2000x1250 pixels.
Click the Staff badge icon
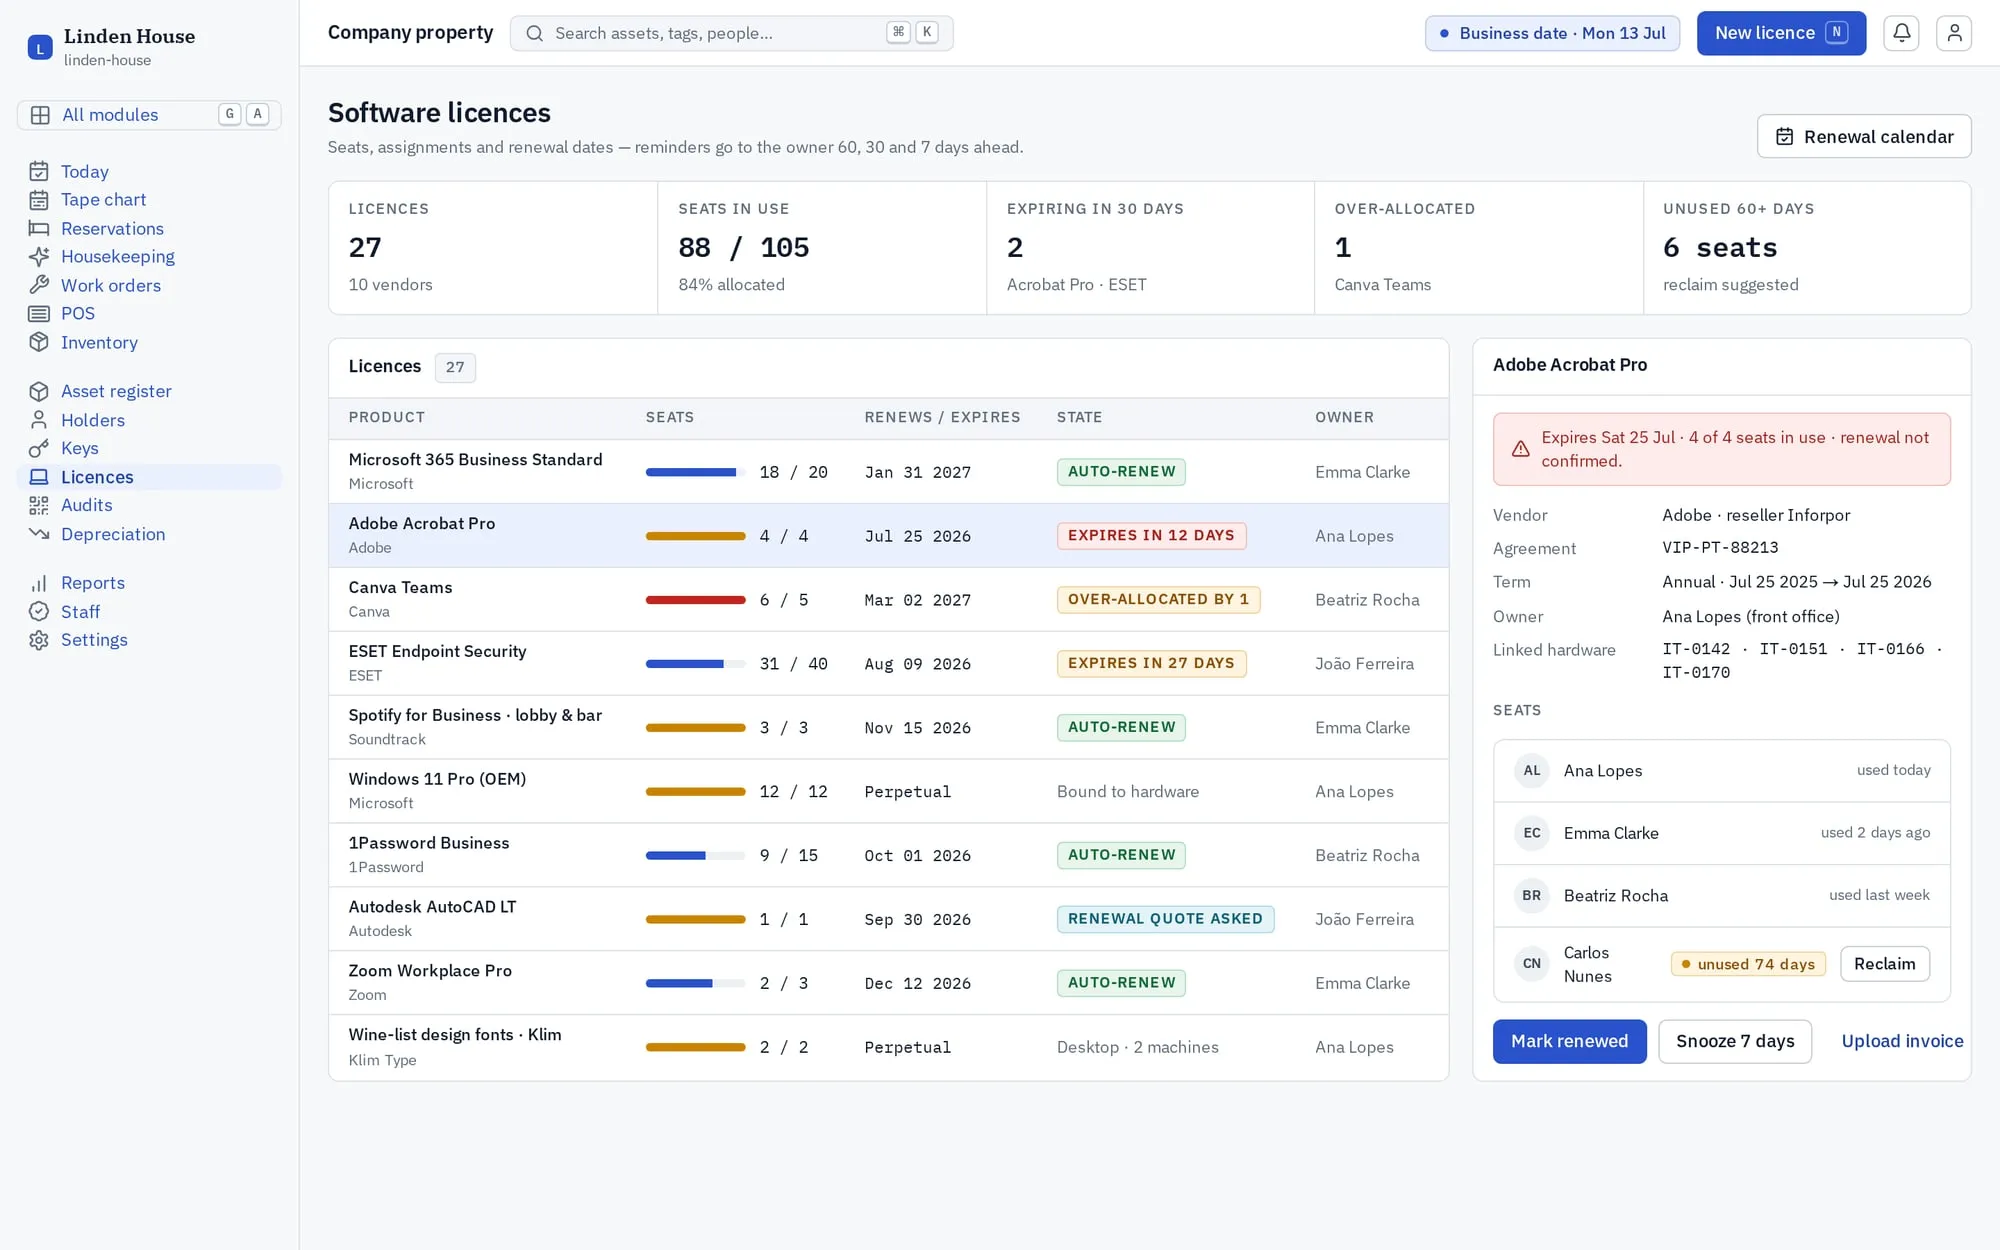click(x=39, y=611)
